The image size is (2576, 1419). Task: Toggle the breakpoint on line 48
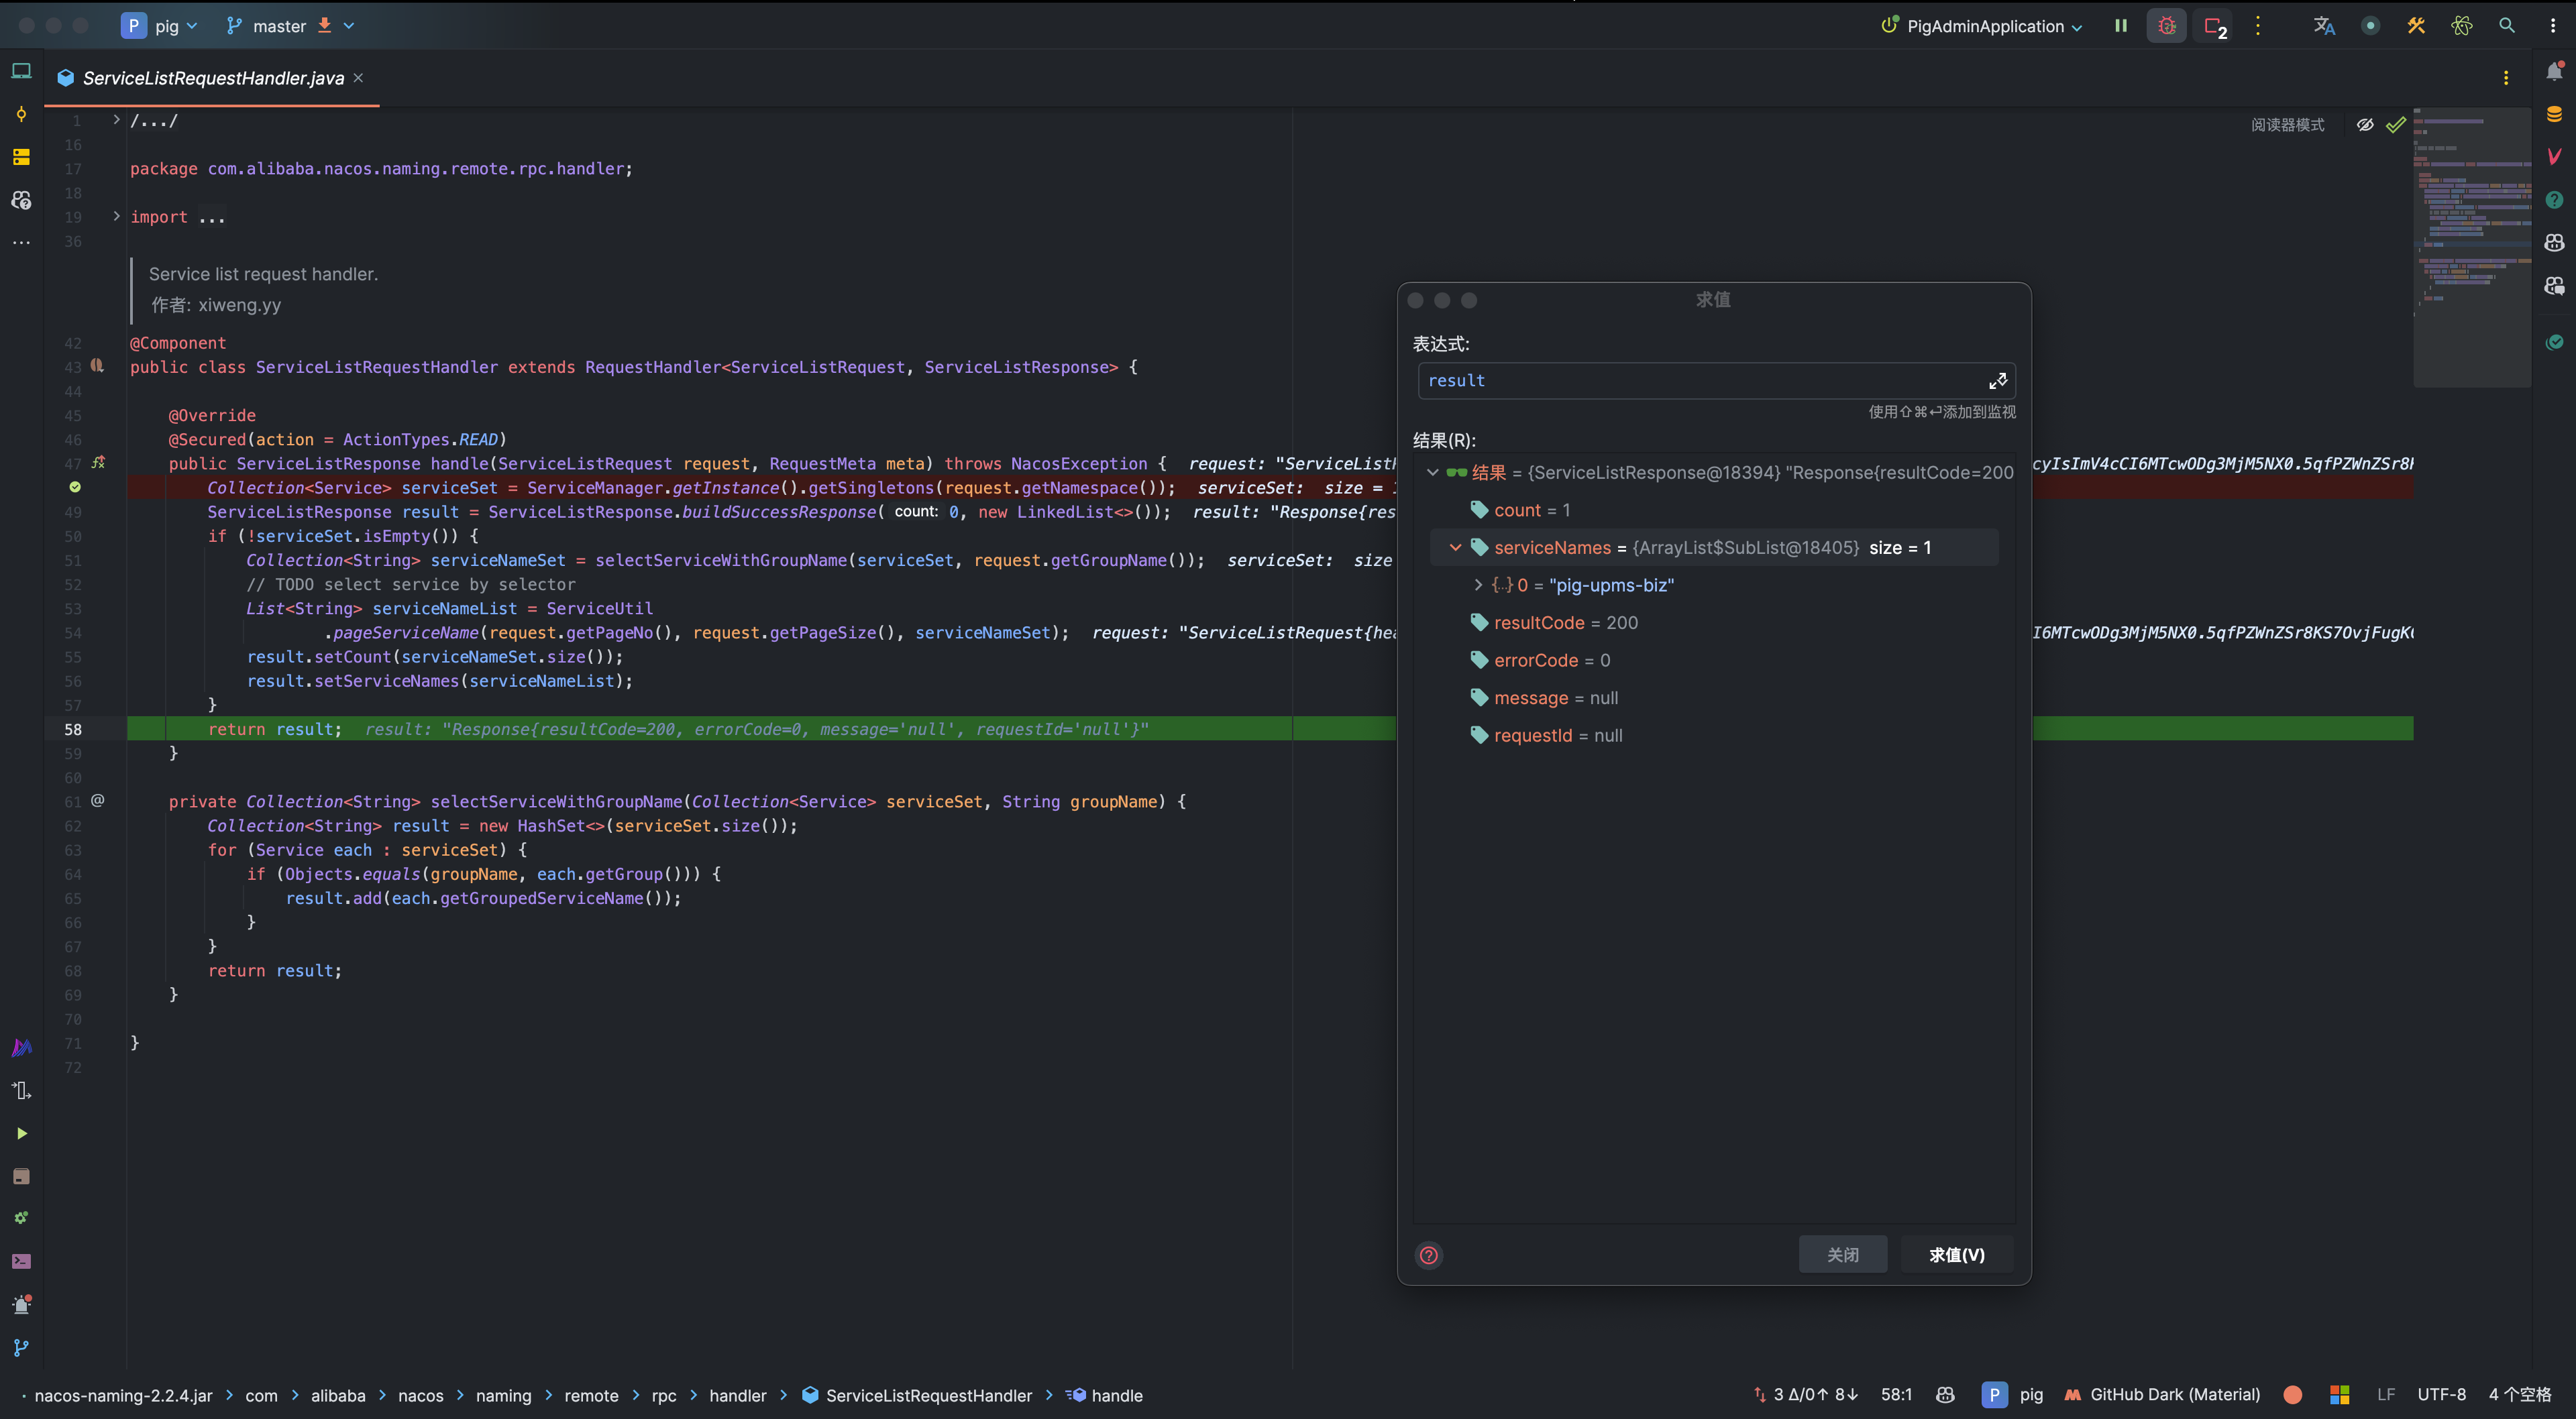pos(75,487)
